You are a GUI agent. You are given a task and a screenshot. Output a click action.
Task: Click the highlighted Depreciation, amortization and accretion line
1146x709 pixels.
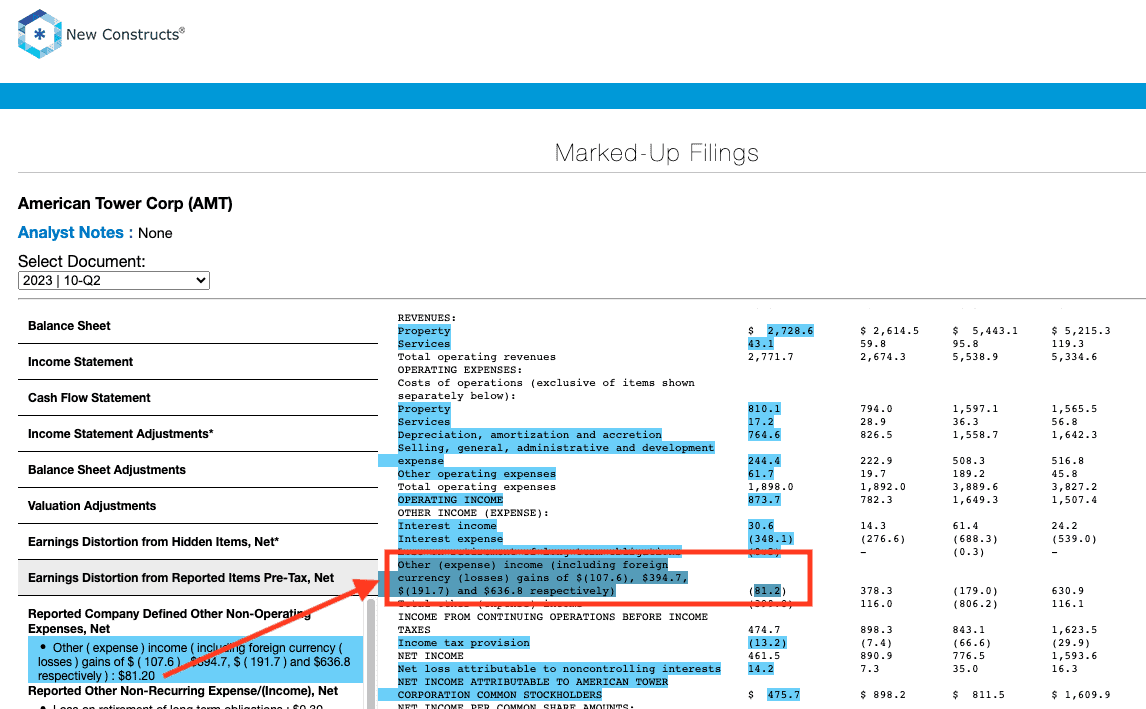(x=529, y=435)
